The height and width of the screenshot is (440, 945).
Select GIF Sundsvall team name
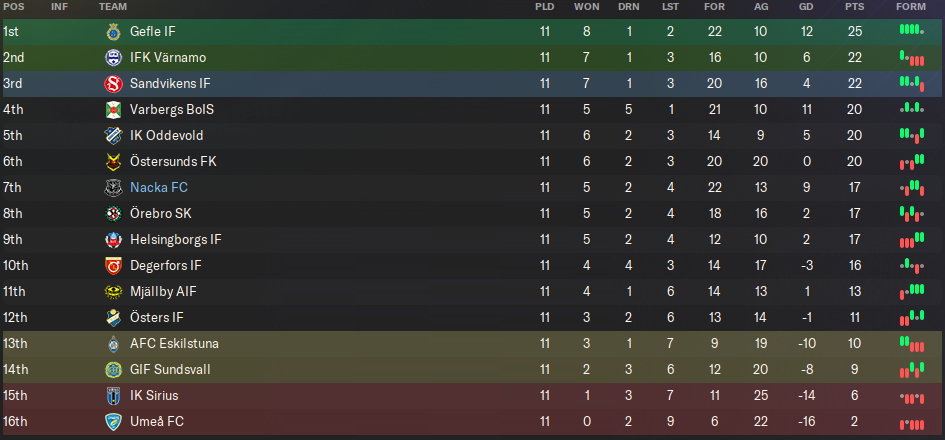tap(170, 370)
